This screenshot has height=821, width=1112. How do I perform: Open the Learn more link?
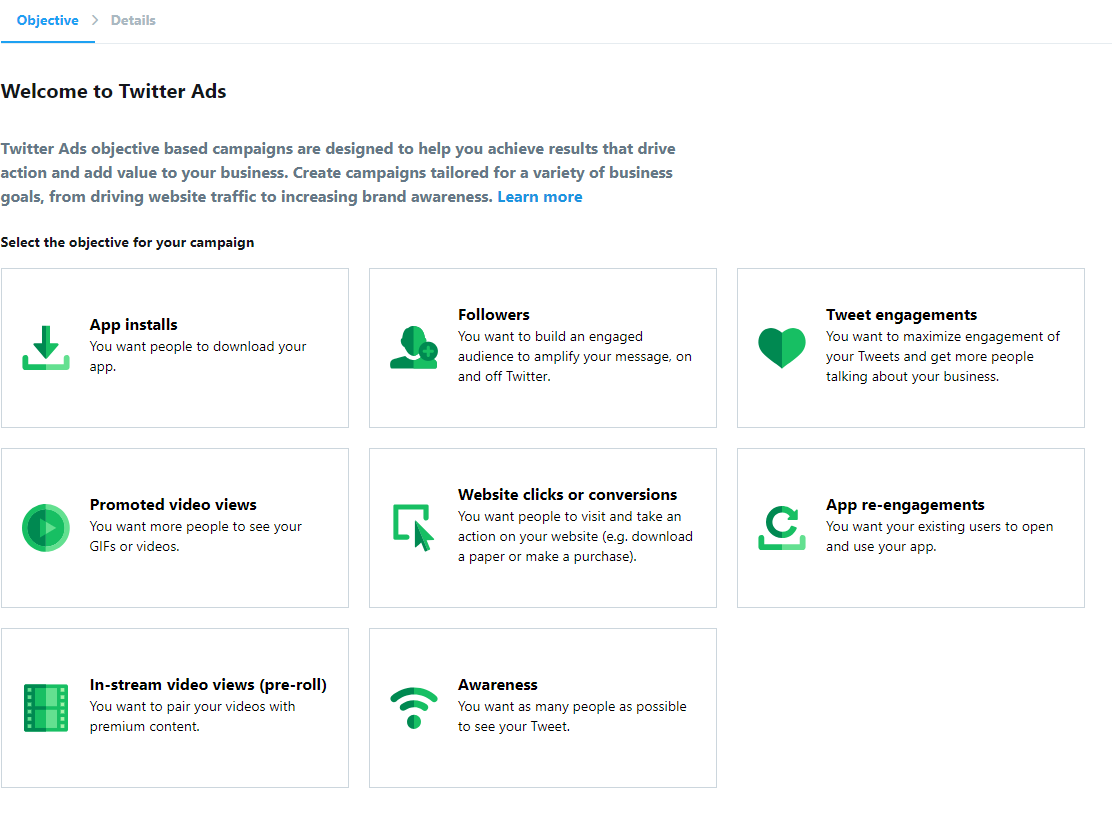point(540,197)
